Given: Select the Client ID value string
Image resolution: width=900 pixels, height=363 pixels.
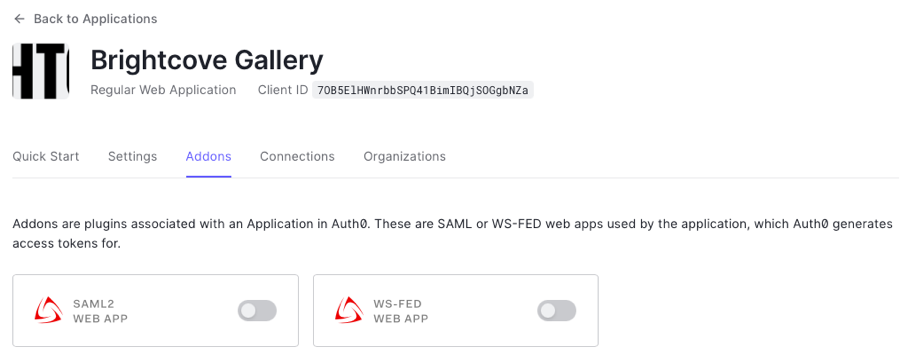Looking at the screenshot, I should [x=423, y=90].
